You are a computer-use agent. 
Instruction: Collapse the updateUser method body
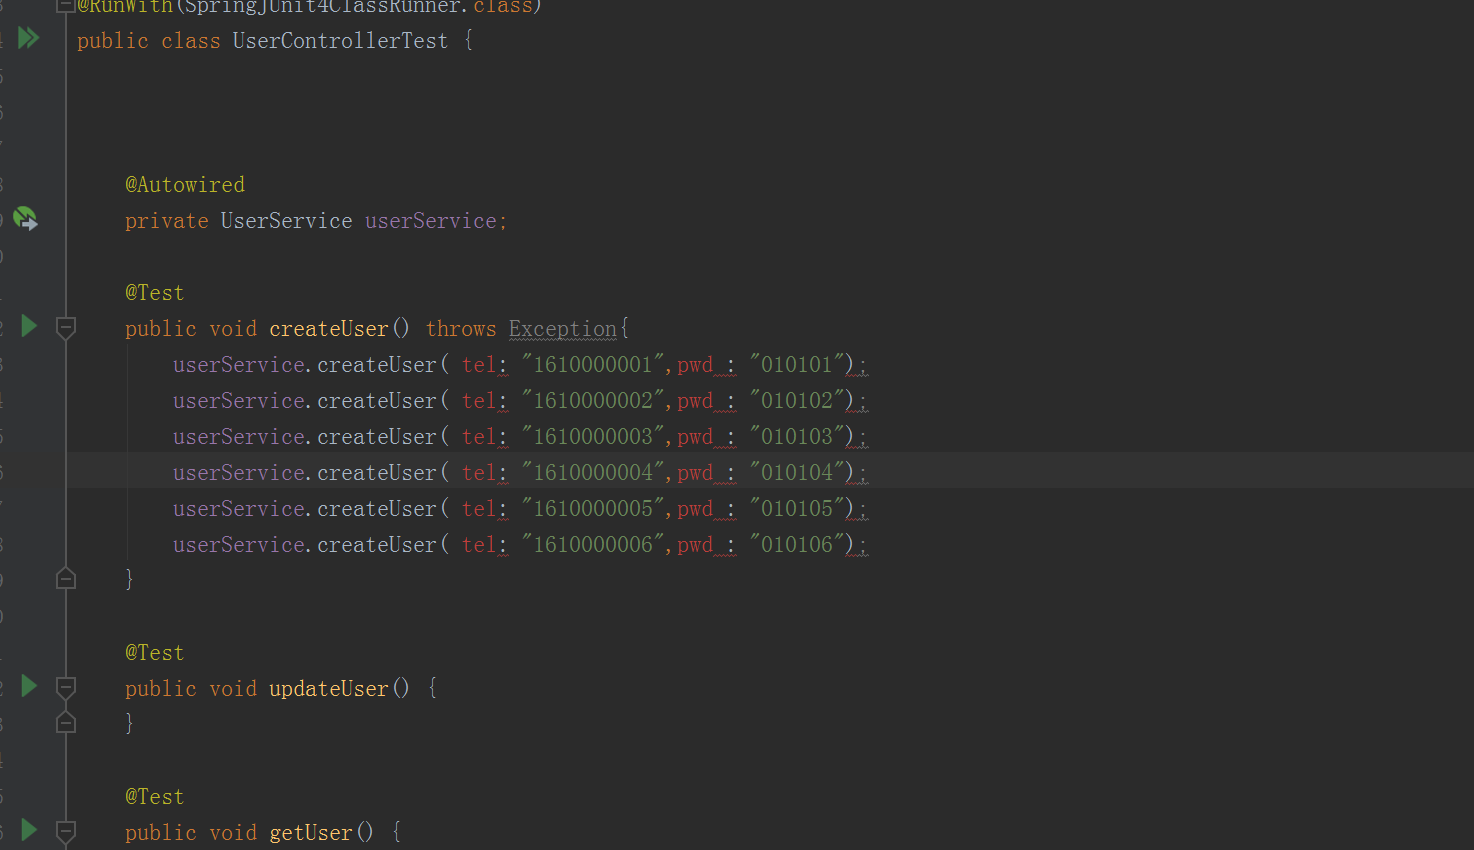tap(65, 687)
